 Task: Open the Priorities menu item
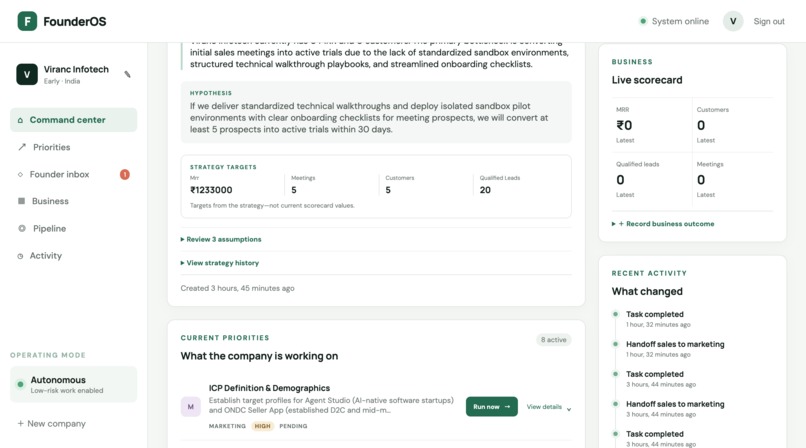tap(74, 147)
